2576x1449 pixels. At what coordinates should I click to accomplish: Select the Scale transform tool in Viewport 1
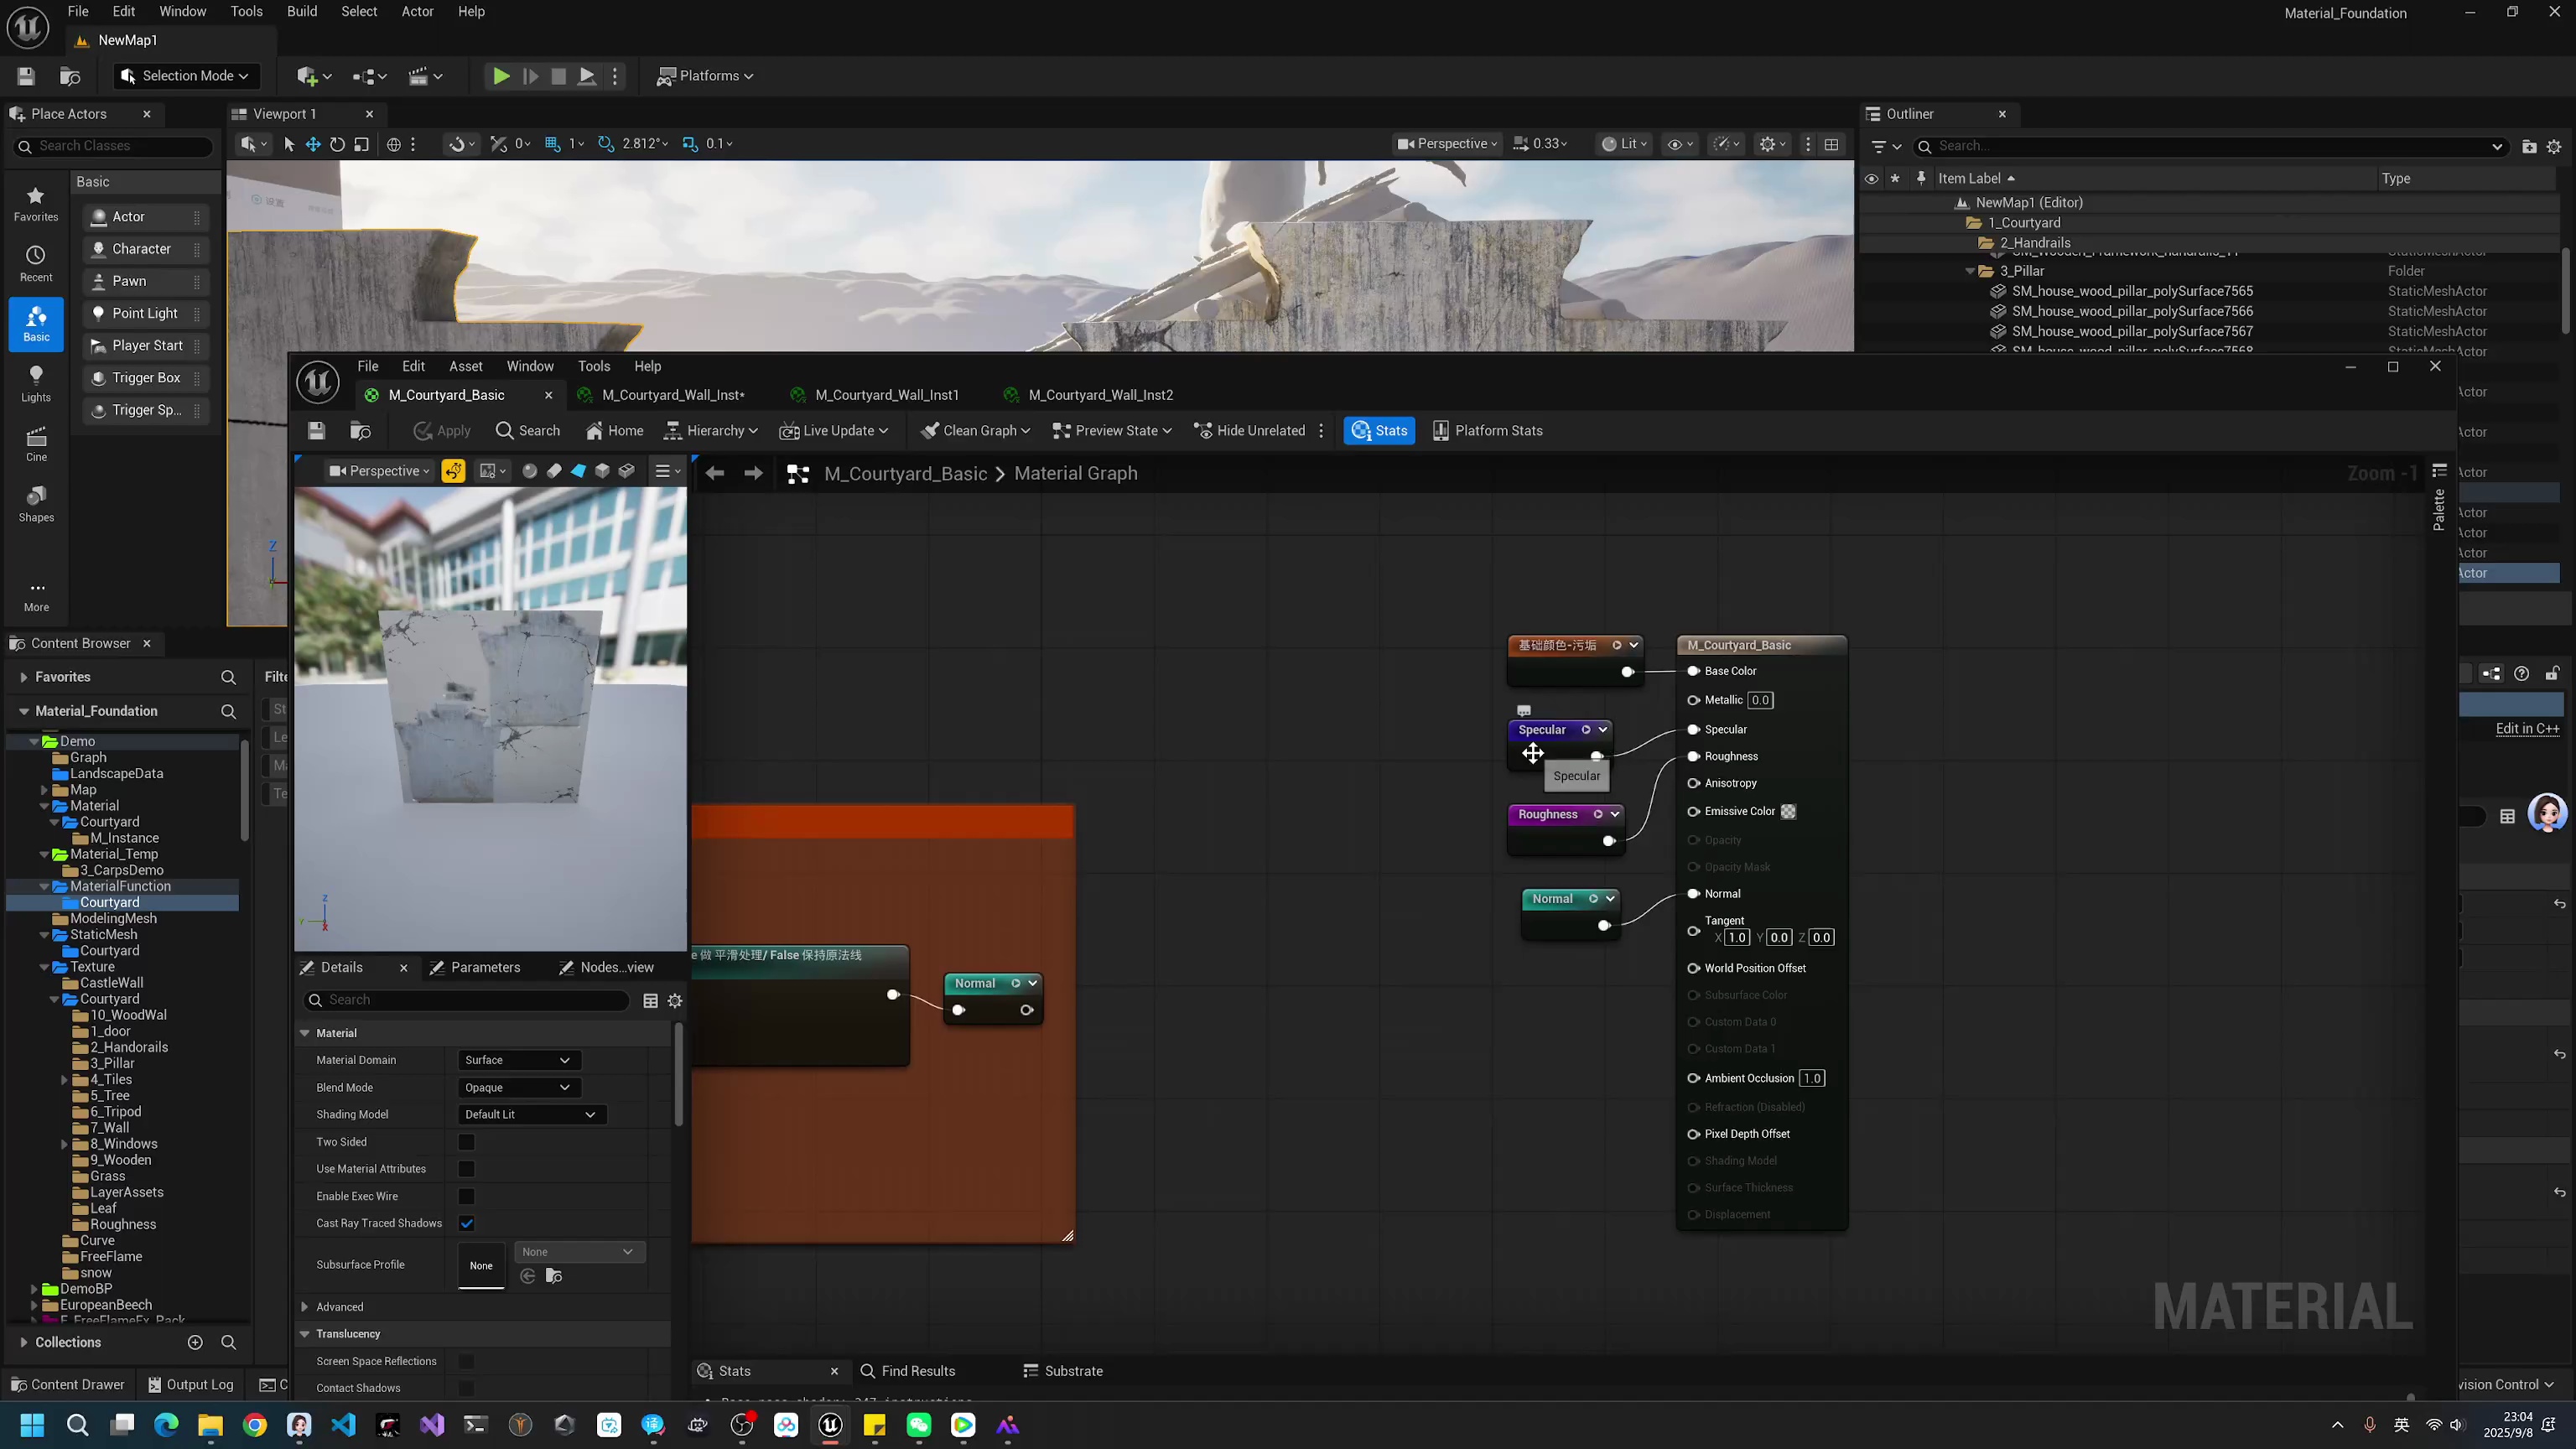(362, 144)
